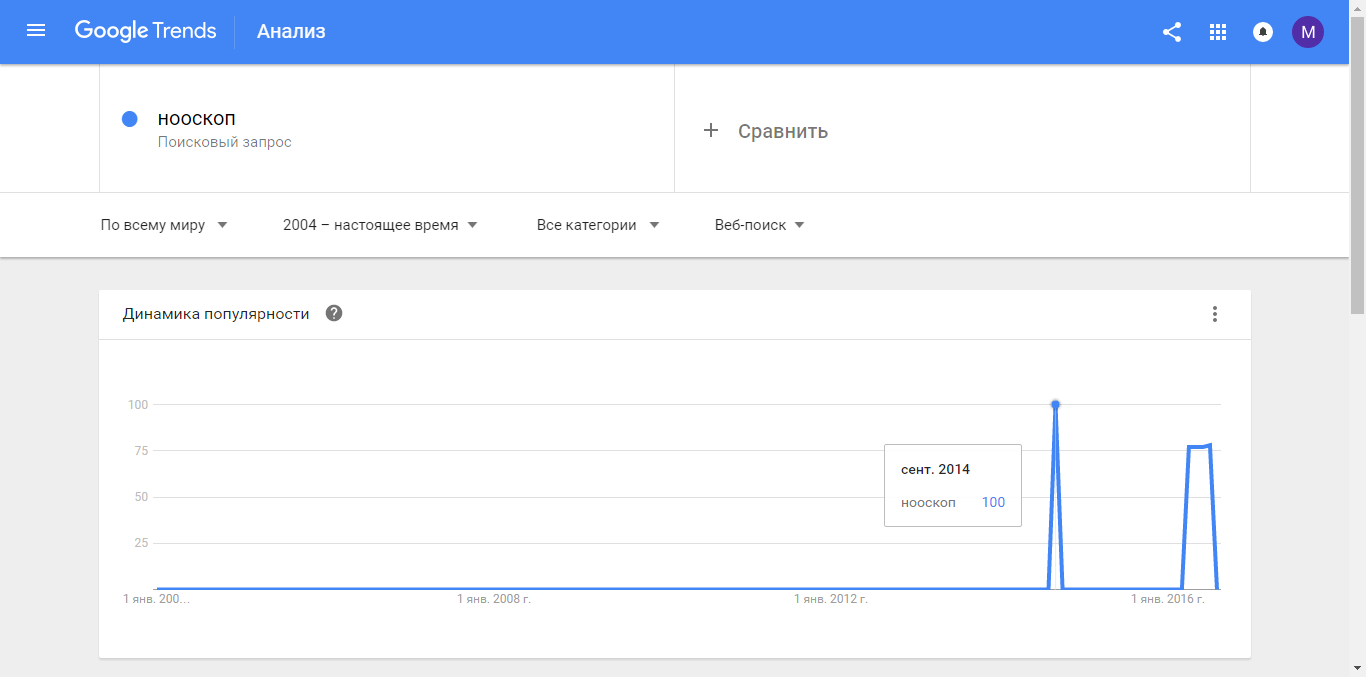The image size is (1366, 677).
Task: Open help for Динамика популярности
Action: coord(334,313)
